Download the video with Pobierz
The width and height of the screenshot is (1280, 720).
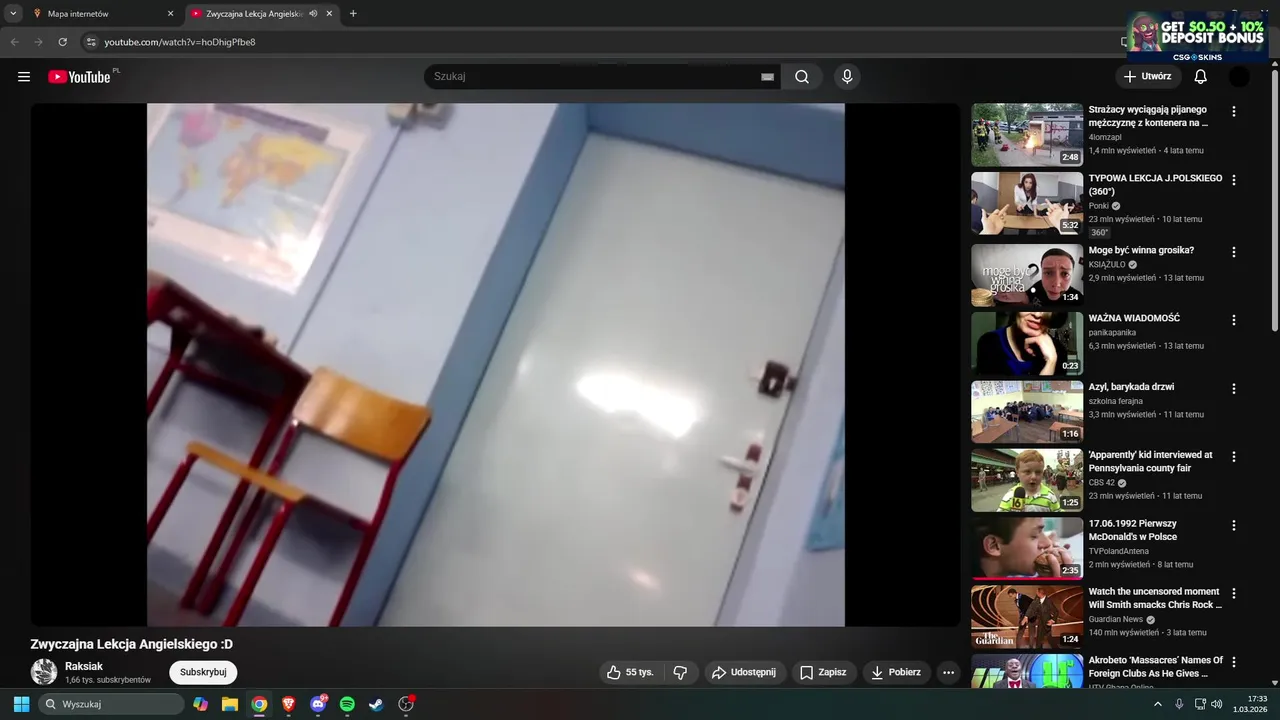coord(896,673)
